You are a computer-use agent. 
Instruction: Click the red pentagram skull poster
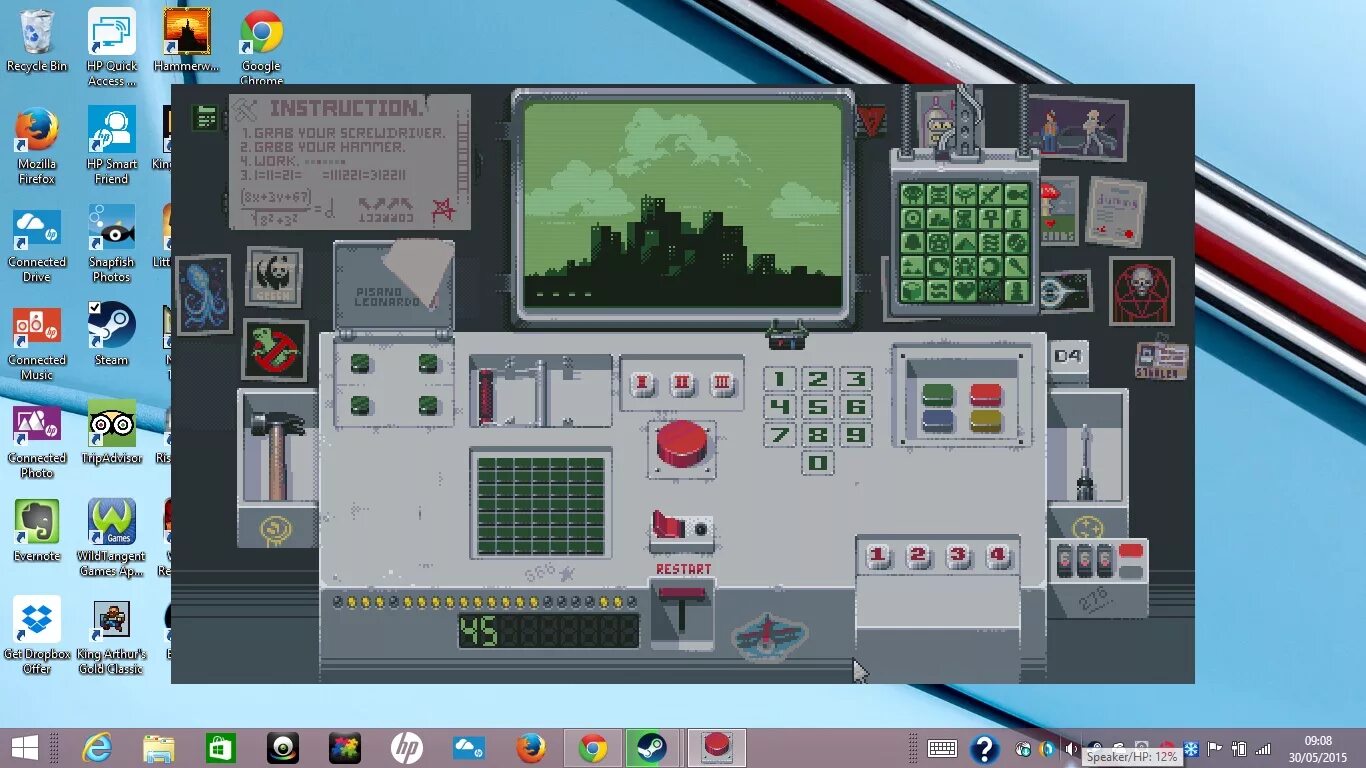(x=1141, y=290)
